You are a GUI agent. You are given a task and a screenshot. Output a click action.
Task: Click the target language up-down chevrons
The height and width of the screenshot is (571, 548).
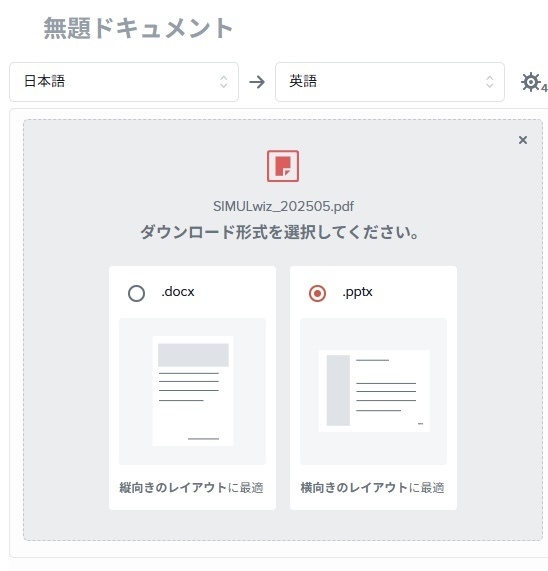490,82
